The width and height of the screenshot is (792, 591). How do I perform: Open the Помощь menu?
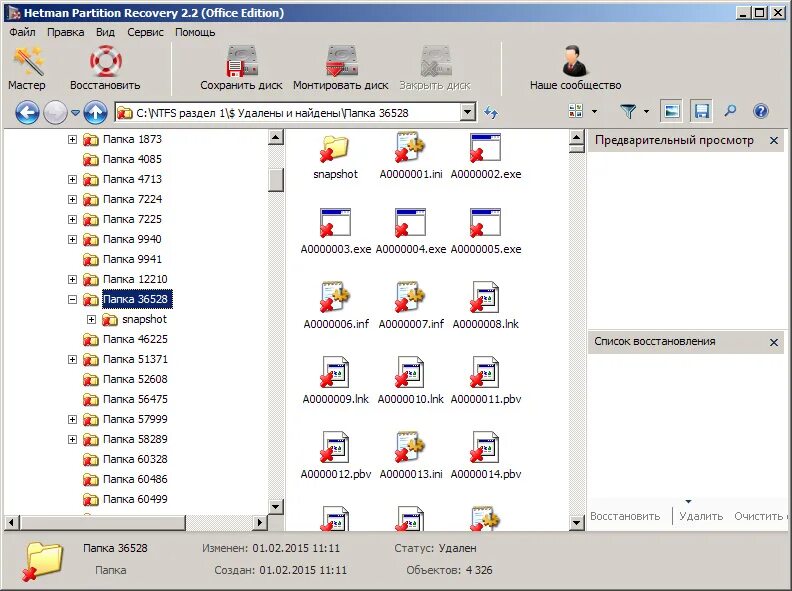195,32
